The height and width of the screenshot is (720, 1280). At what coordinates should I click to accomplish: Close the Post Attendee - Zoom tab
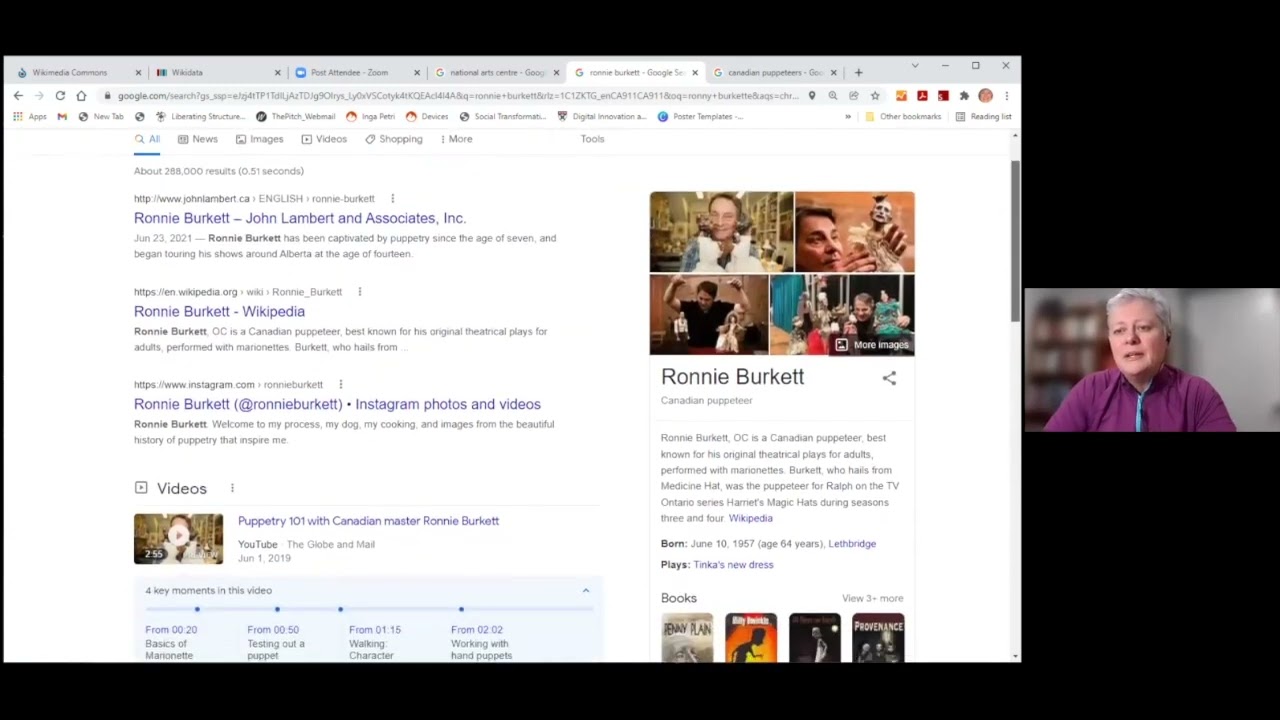coord(417,73)
